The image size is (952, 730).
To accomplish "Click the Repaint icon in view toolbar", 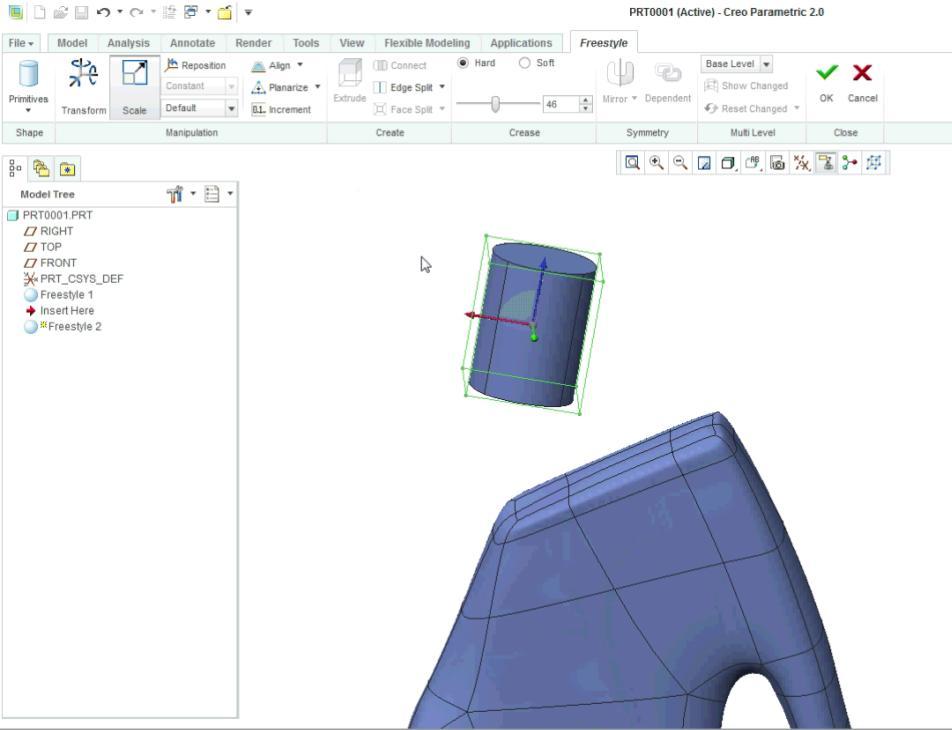I will 704,163.
